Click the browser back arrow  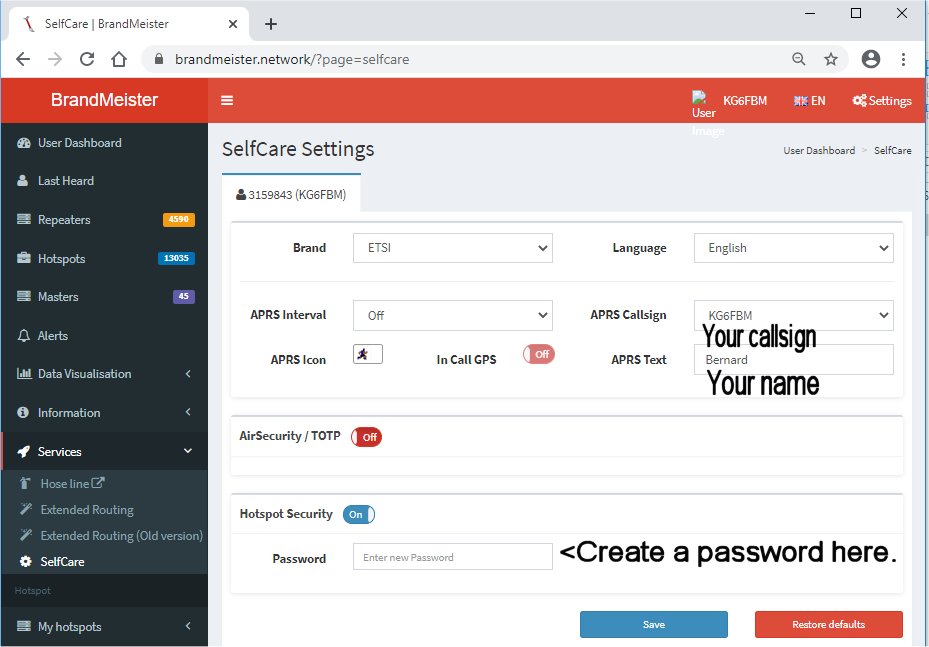pyautogui.click(x=23, y=59)
